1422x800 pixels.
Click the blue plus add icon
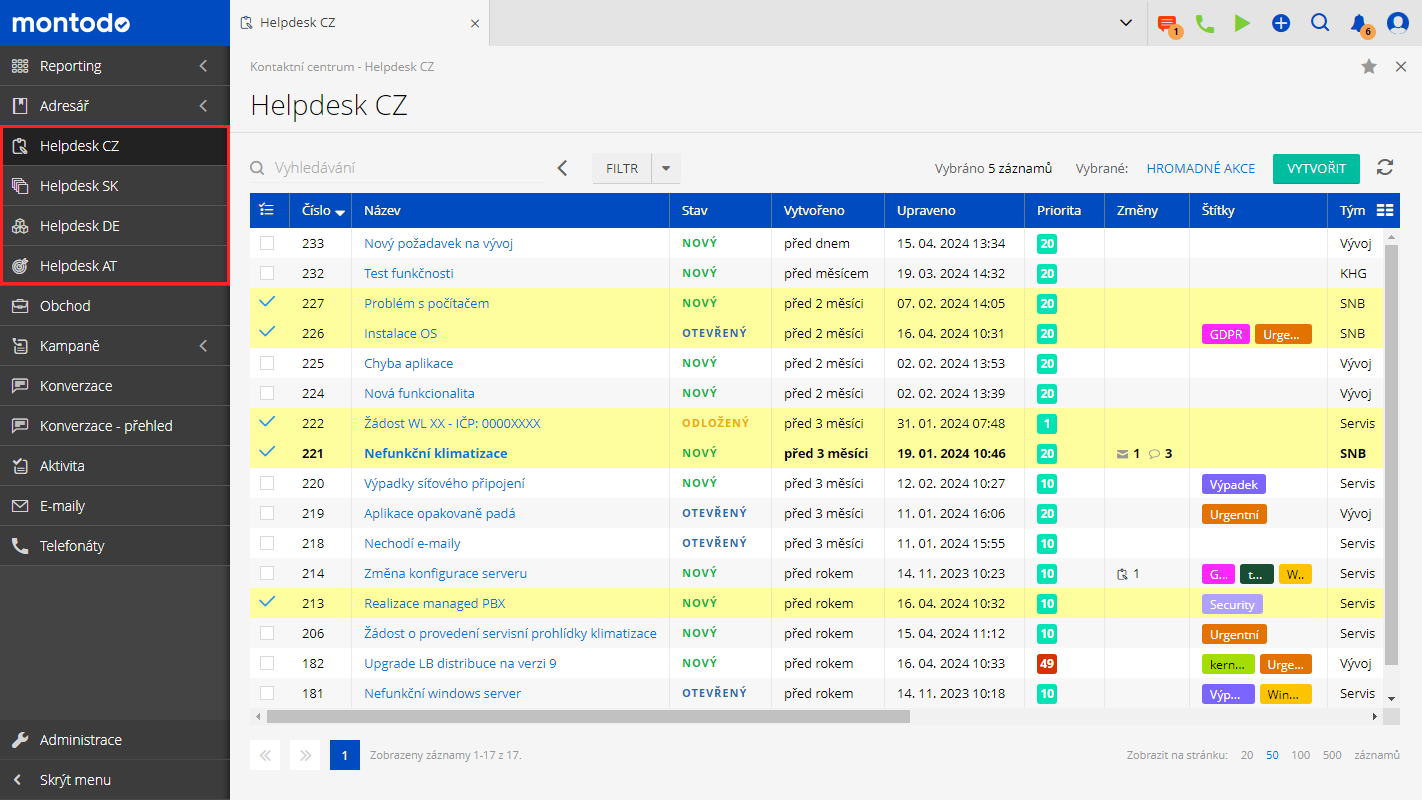tap(1281, 23)
